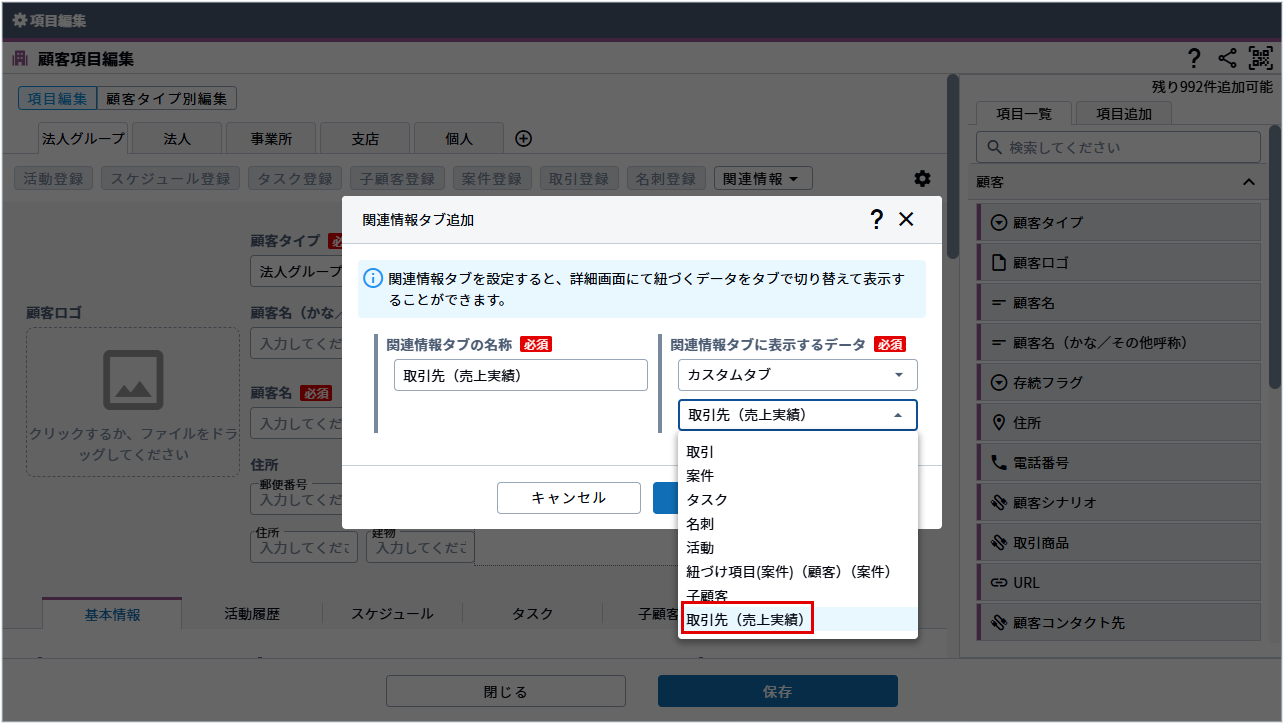Select 案件 from the dropdown list
The width and height of the screenshot is (1284, 724).
click(700, 476)
